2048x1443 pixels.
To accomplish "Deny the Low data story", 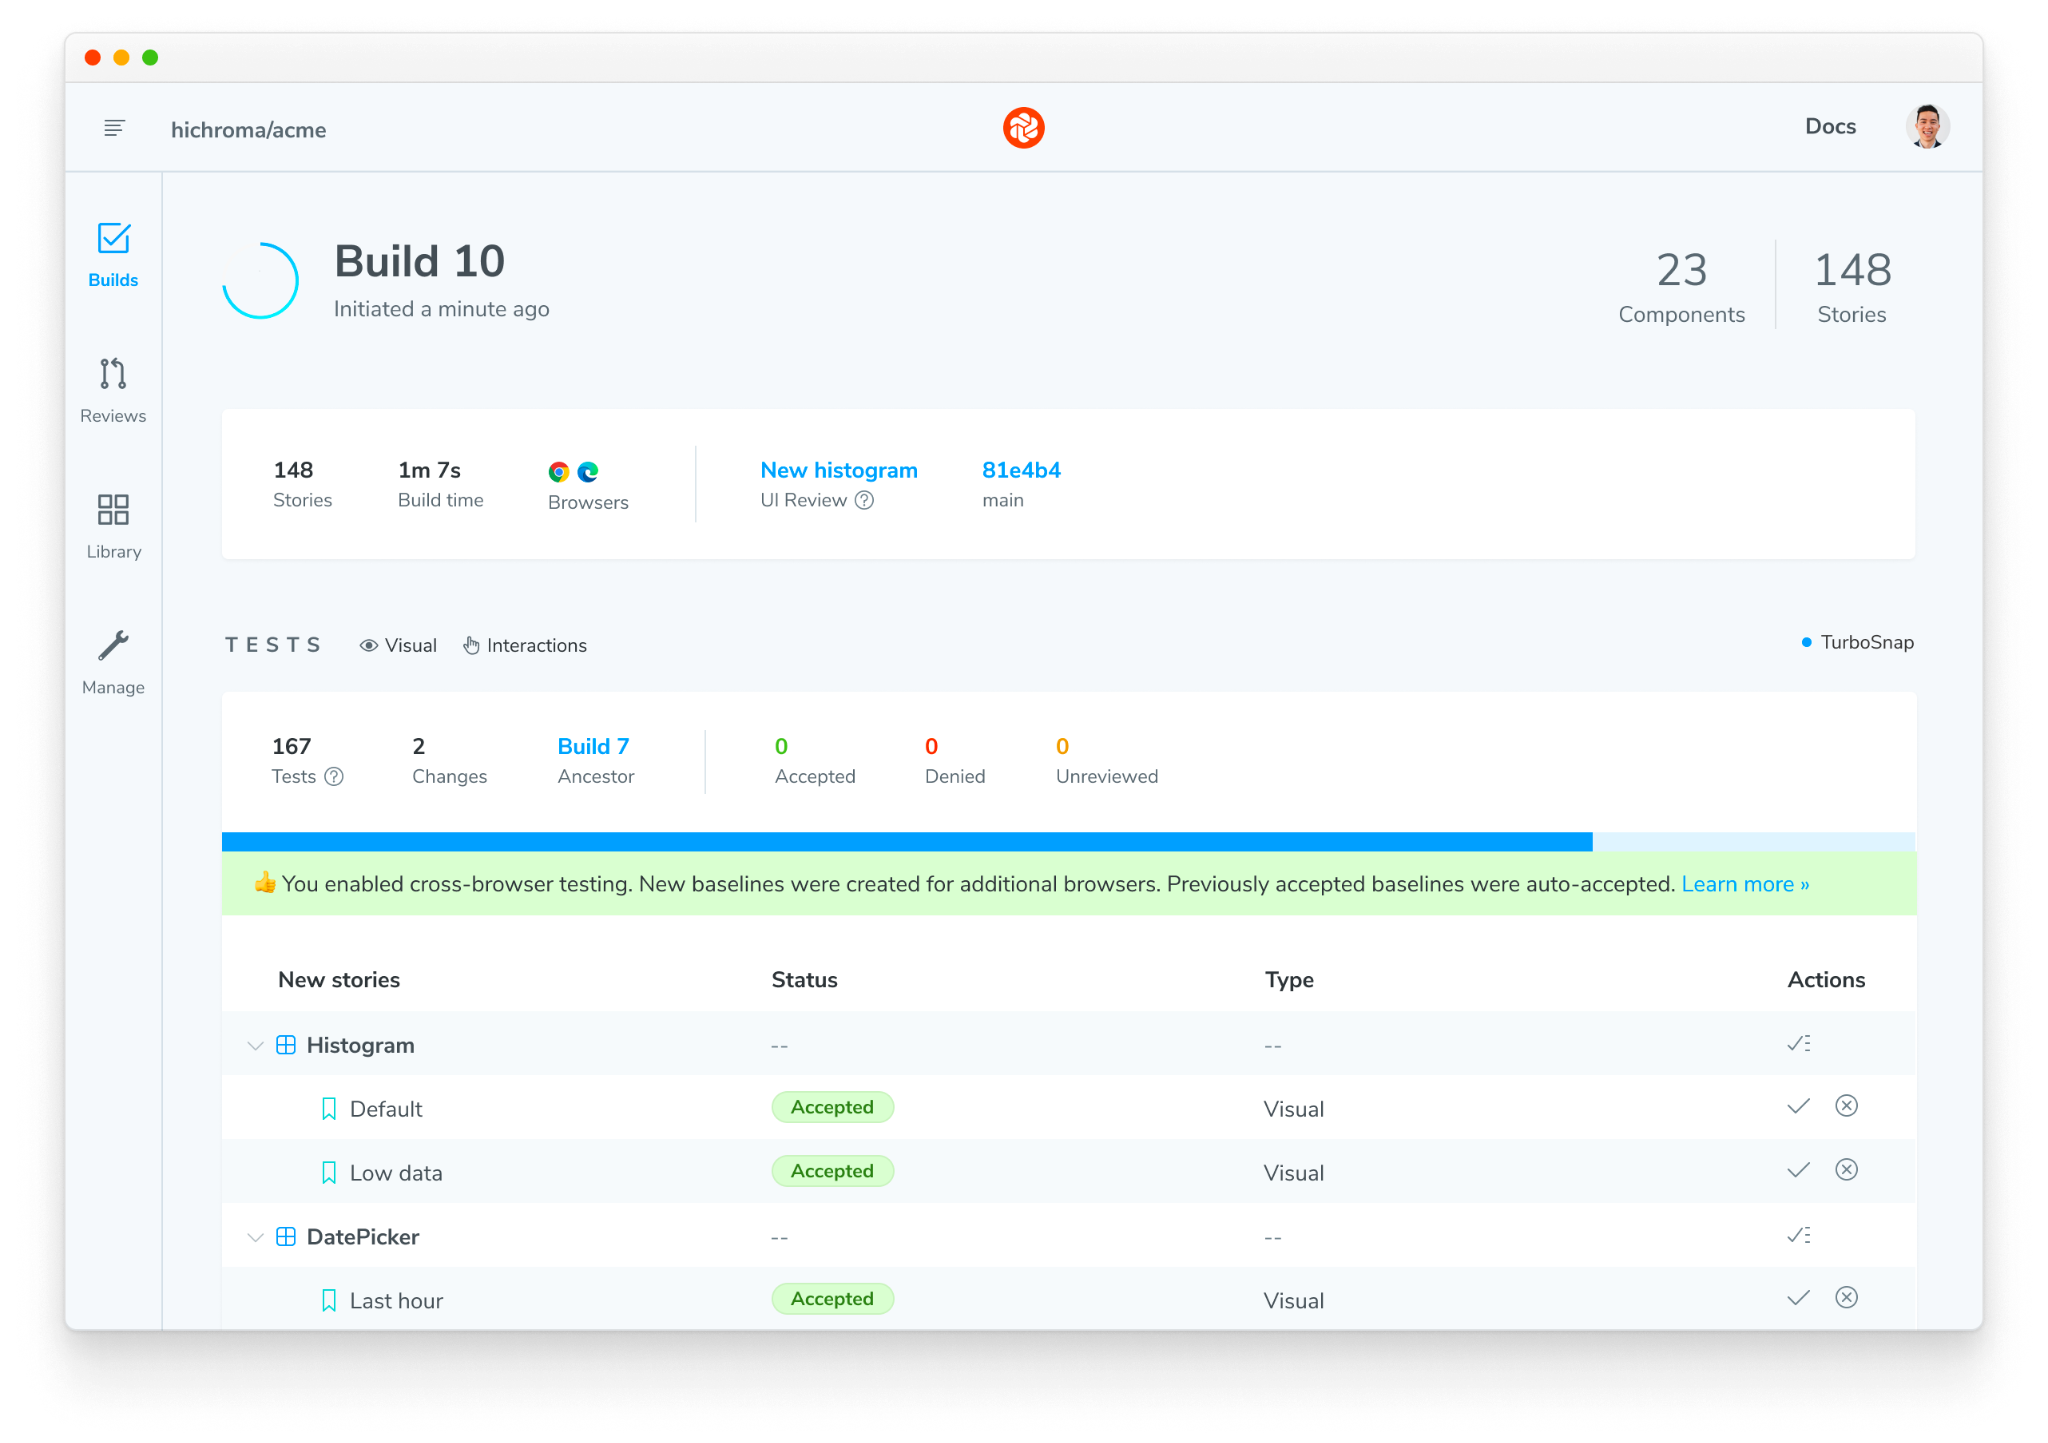I will (1846, 1169).
